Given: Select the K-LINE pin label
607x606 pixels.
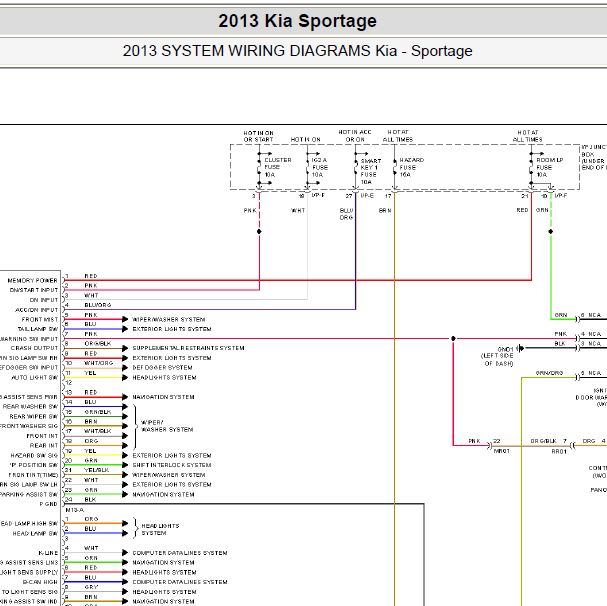Looking at the screenshot, I should point(48,553).
